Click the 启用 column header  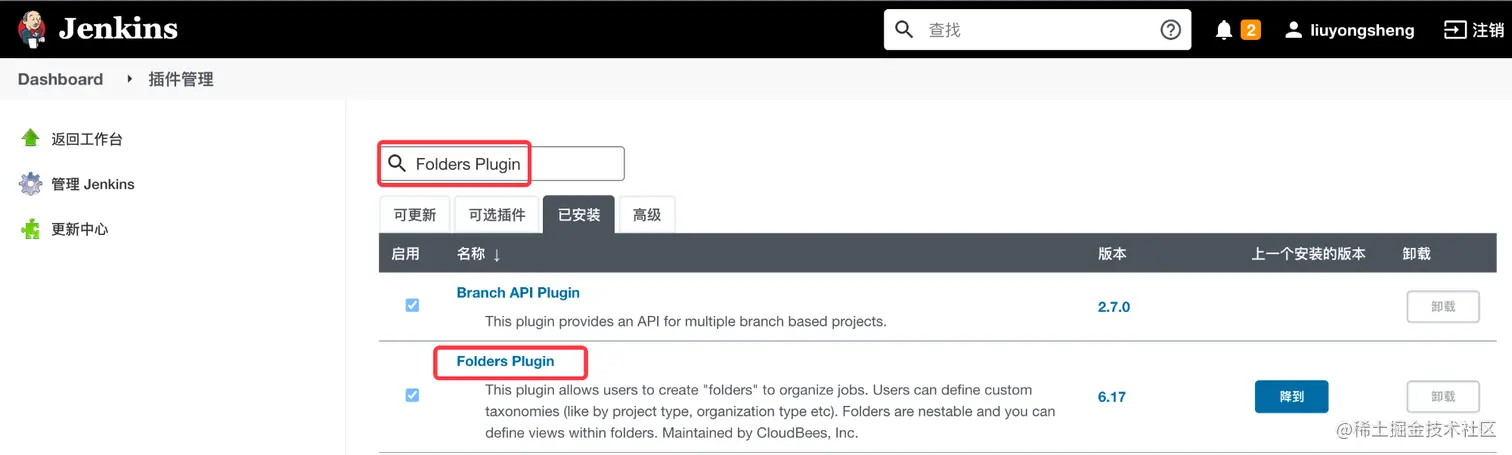tap(405, 254)
